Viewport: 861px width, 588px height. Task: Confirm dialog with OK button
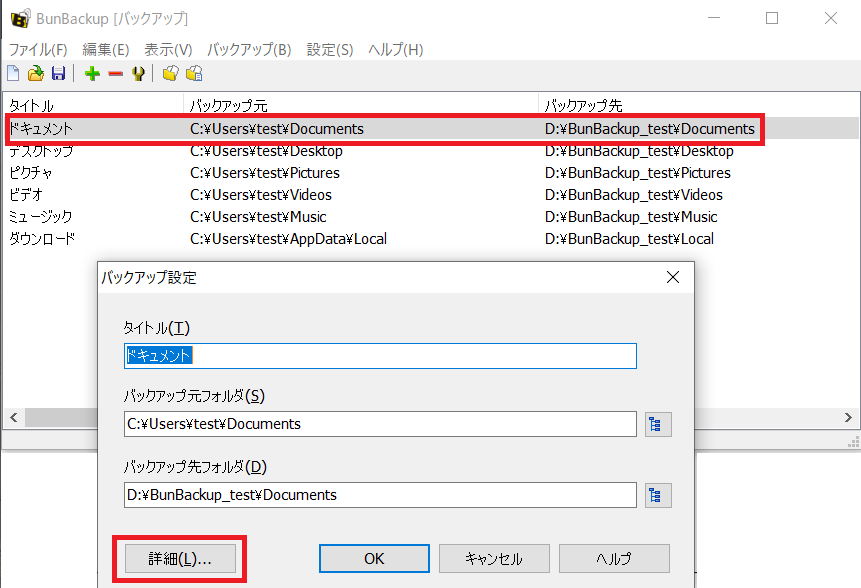(x=374, y=558)
